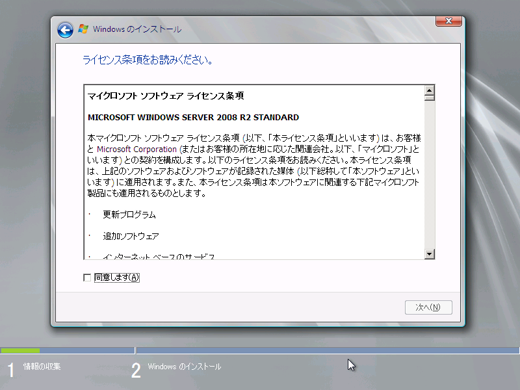Click the bullet item 更新プログラム

tap(129, 214)
